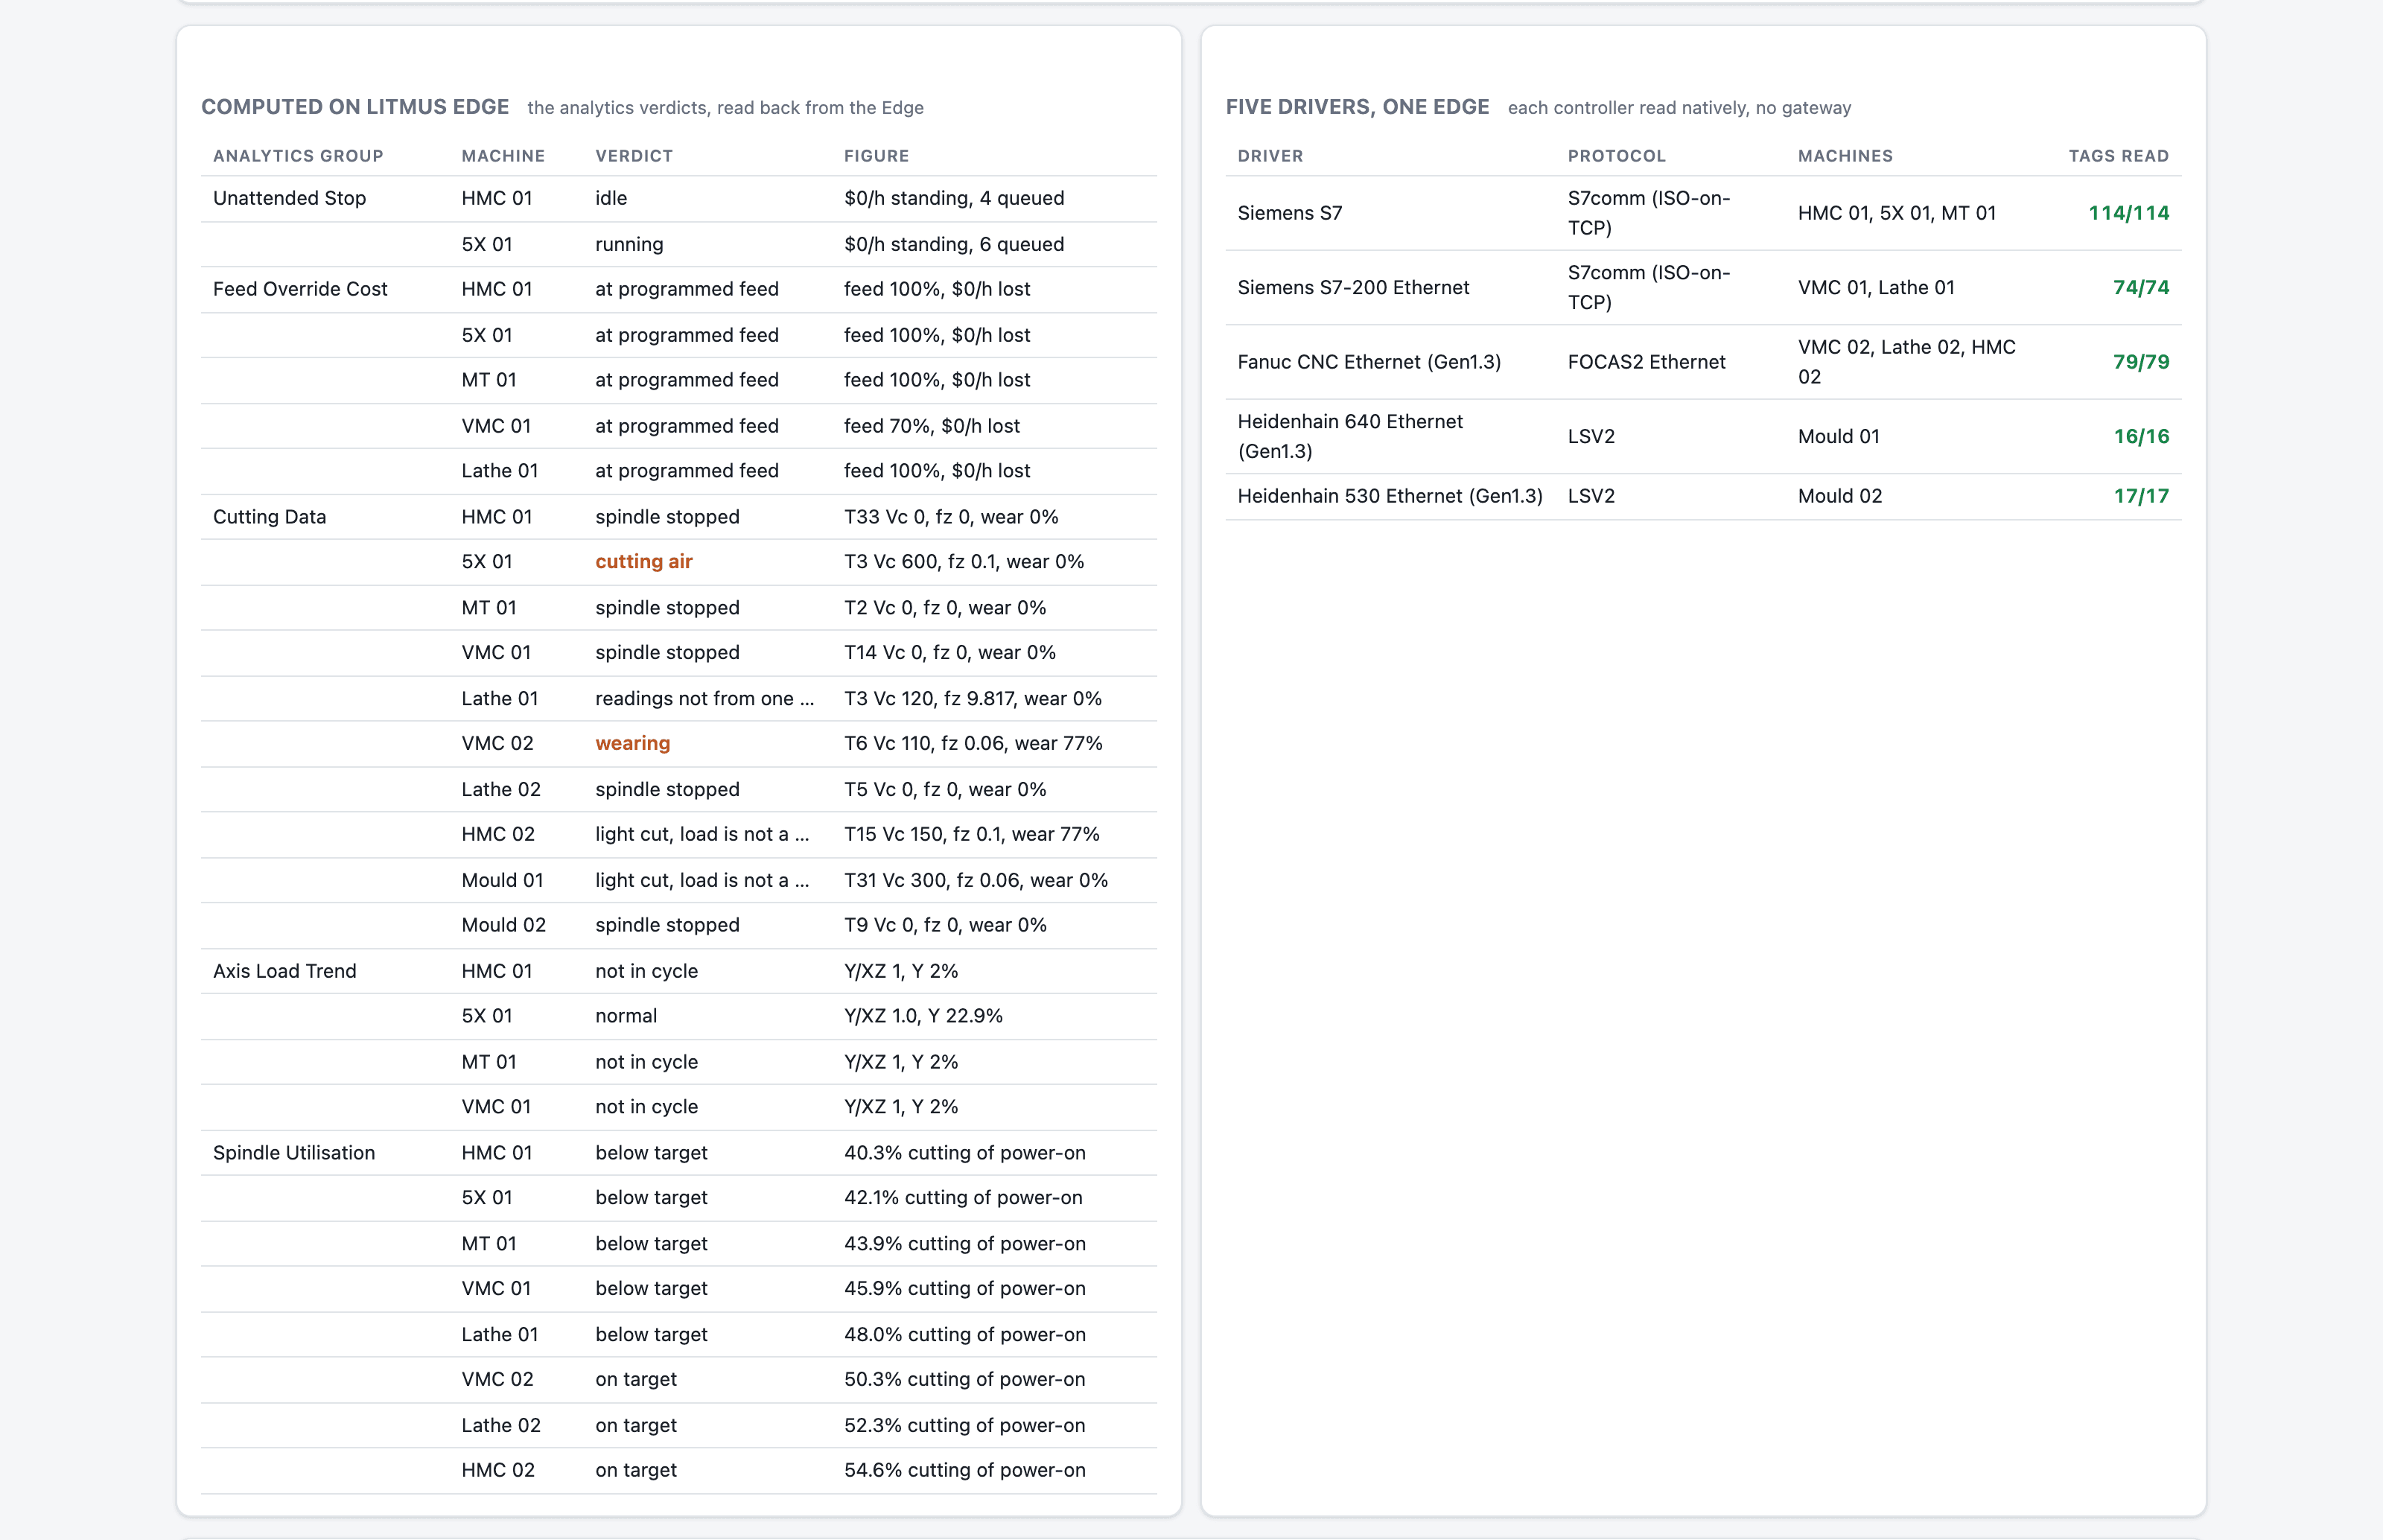Image resolution: width=2383 pixels, height=1540 pixels.
Task: Open the Heidenhain 530 Ethernet (Gen1.3) row
Action: click(x=1703, y=496)
